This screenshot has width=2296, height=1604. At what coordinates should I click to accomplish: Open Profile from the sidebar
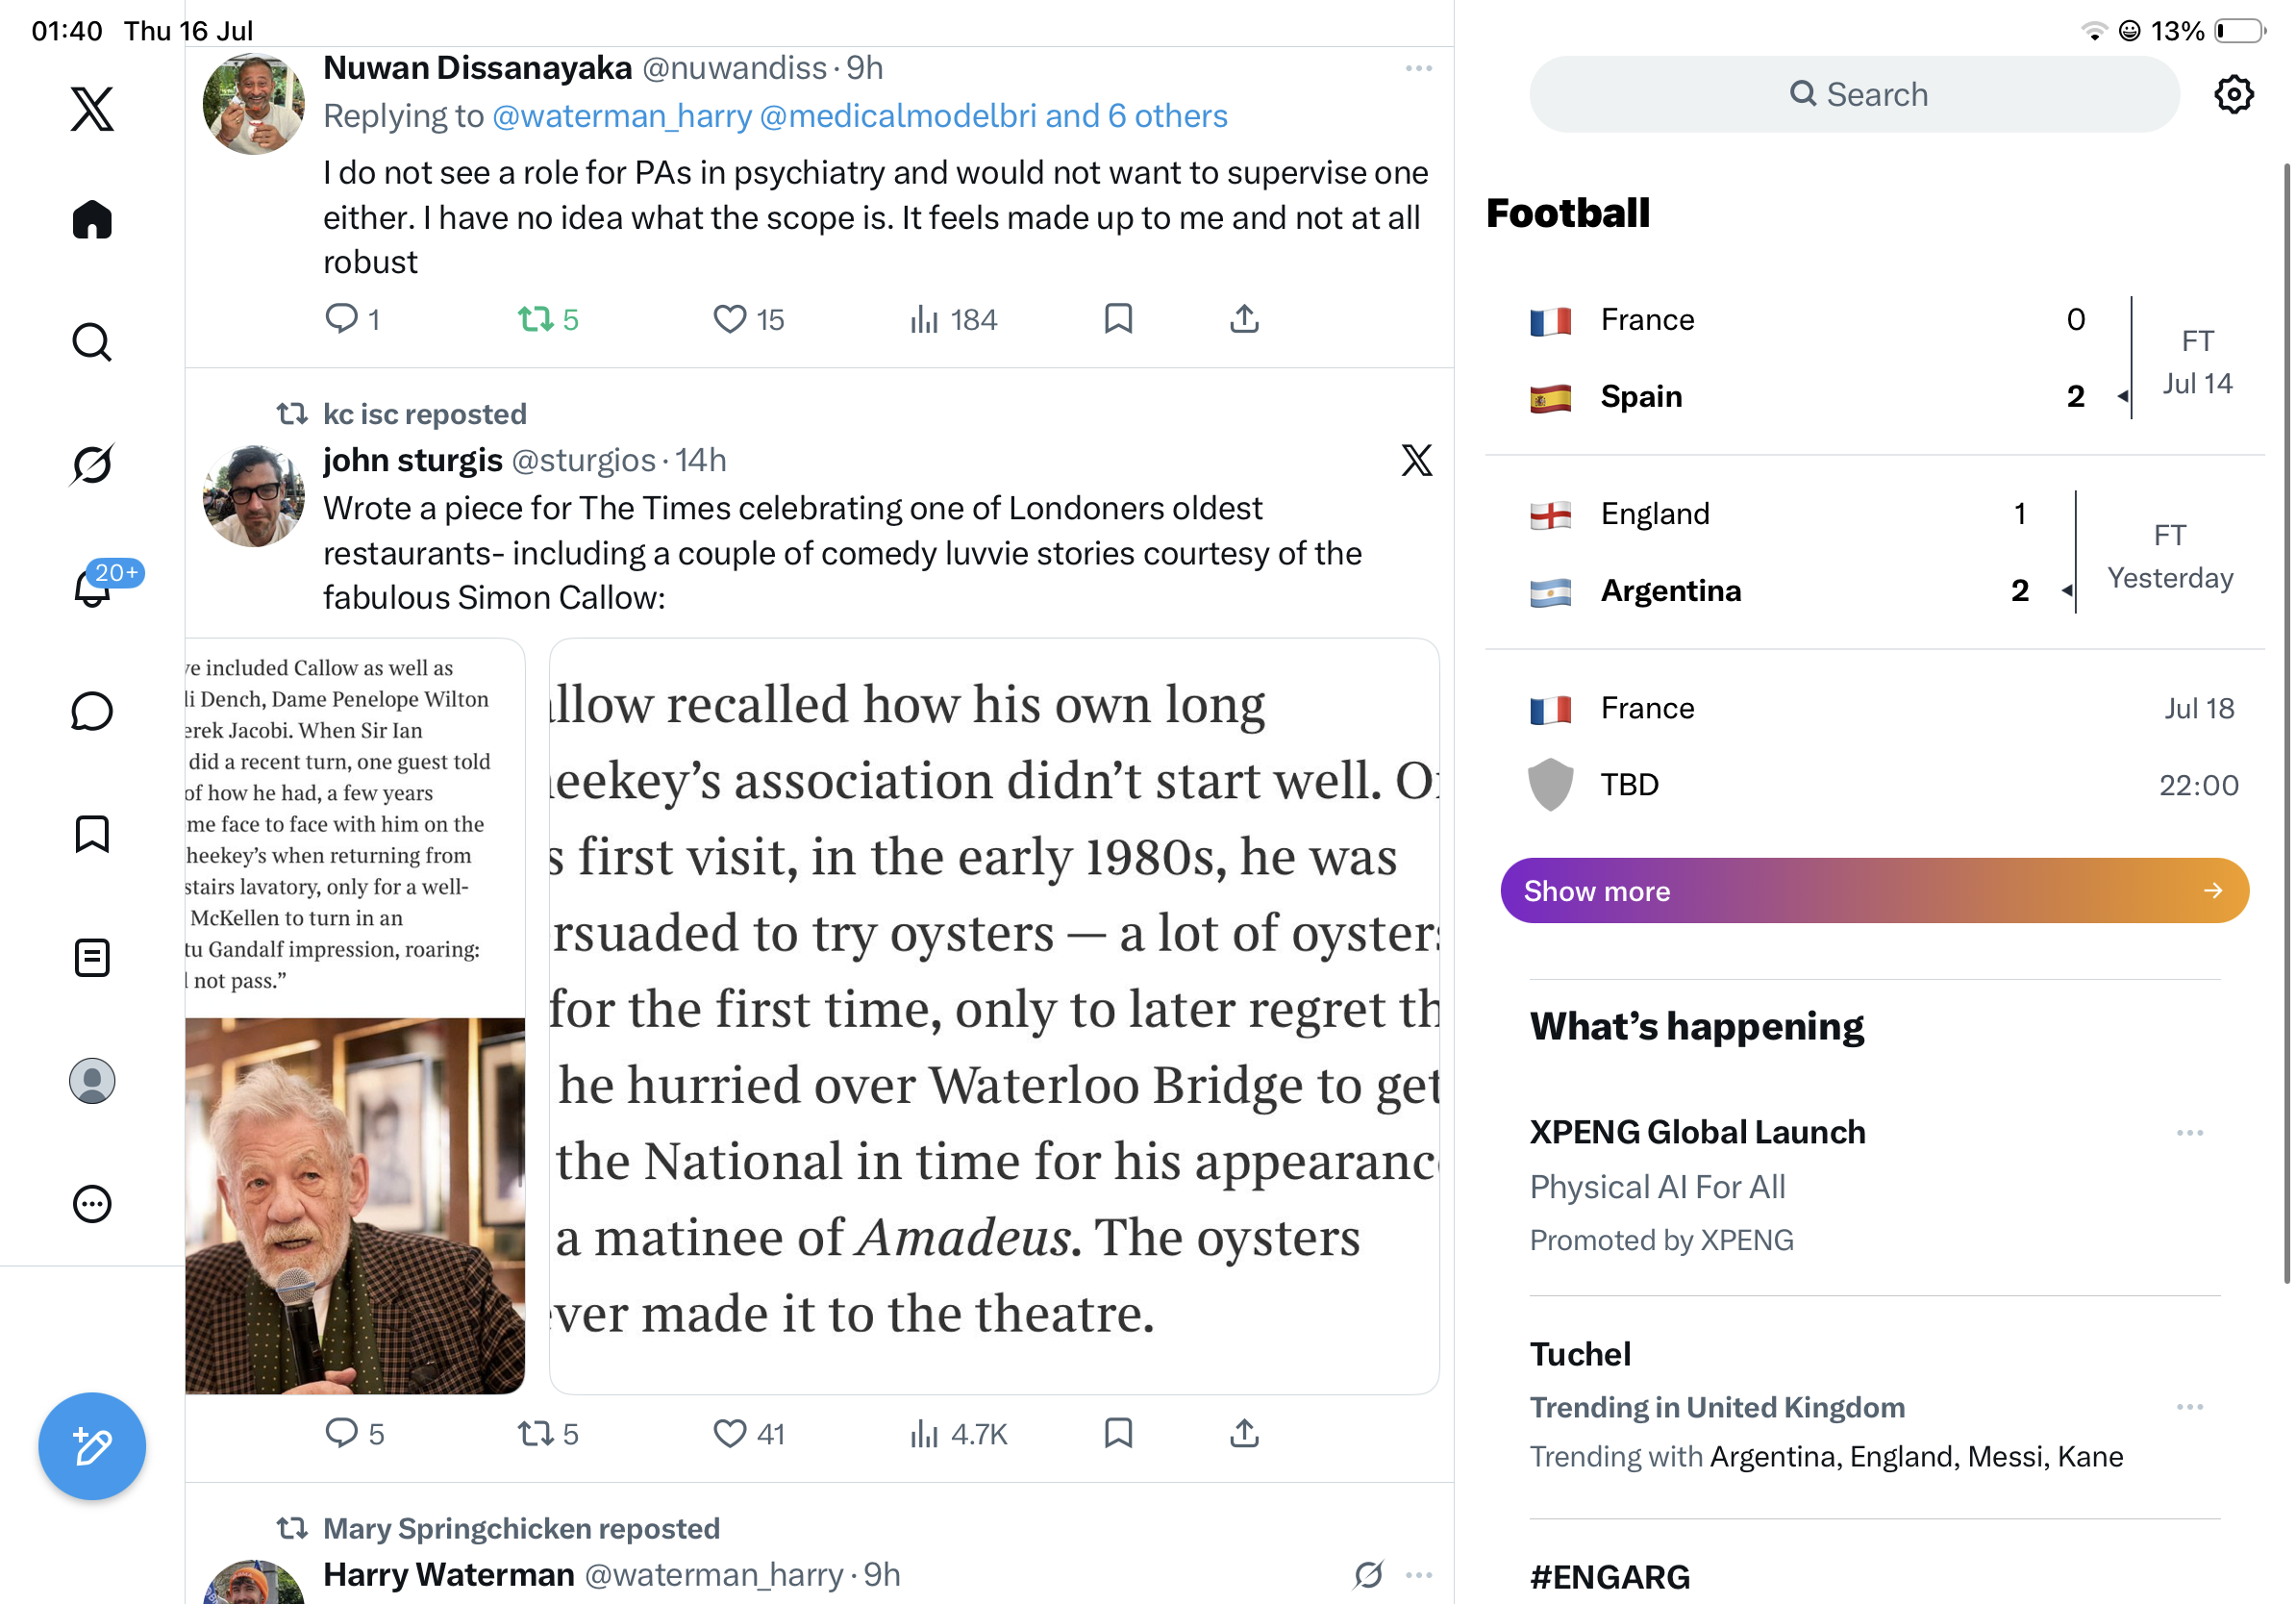pyautogui.click(x=92, y=1080)
